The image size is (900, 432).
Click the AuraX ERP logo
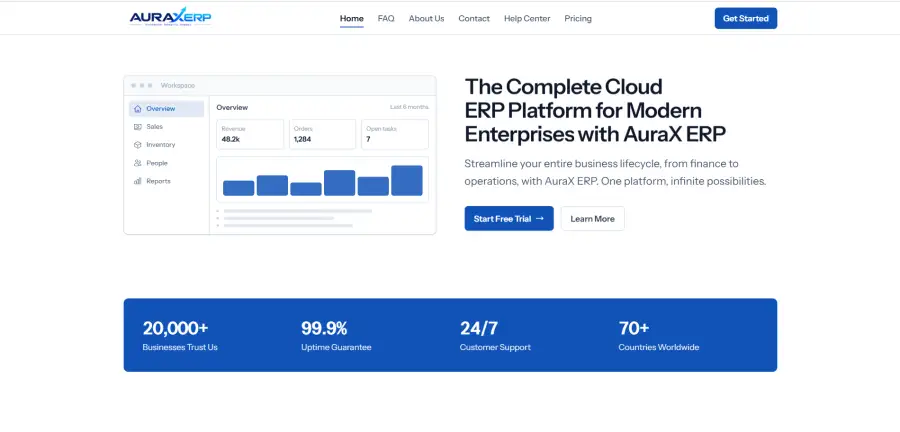coord(170,17)
